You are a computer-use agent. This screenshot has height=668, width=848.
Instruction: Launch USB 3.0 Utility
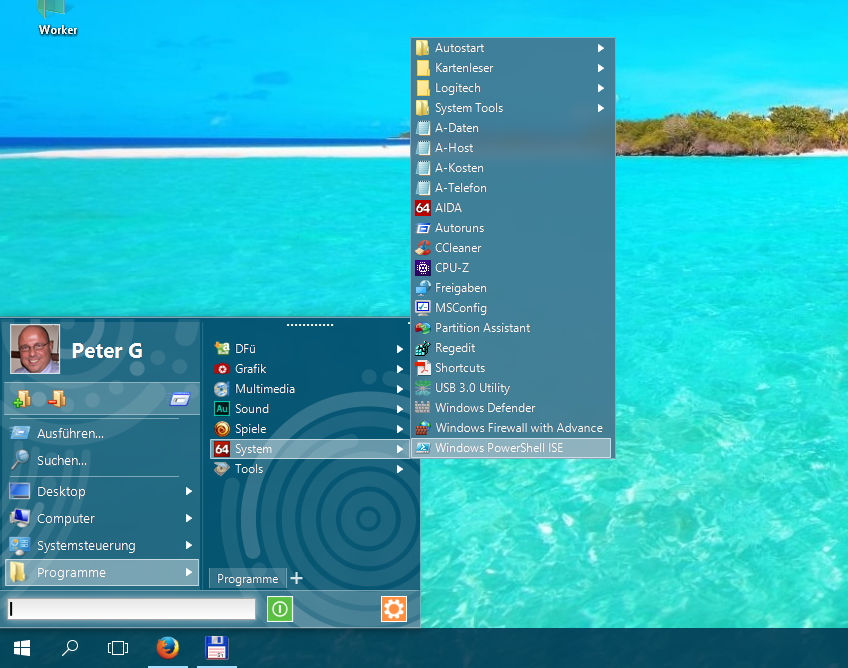tap(513, 388)
